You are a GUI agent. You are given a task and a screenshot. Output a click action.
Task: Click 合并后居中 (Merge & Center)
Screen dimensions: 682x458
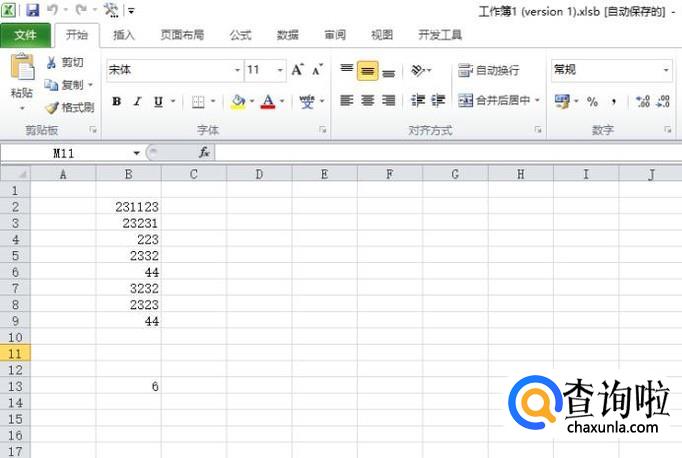coord(495,100)
